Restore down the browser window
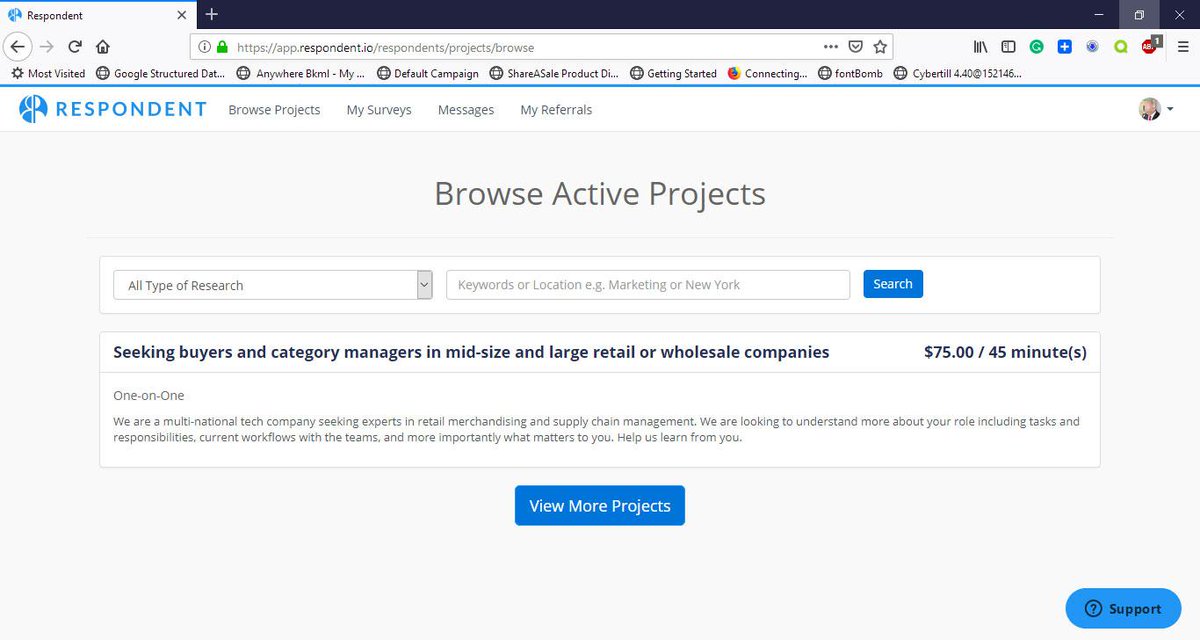 click(1139, 15)
